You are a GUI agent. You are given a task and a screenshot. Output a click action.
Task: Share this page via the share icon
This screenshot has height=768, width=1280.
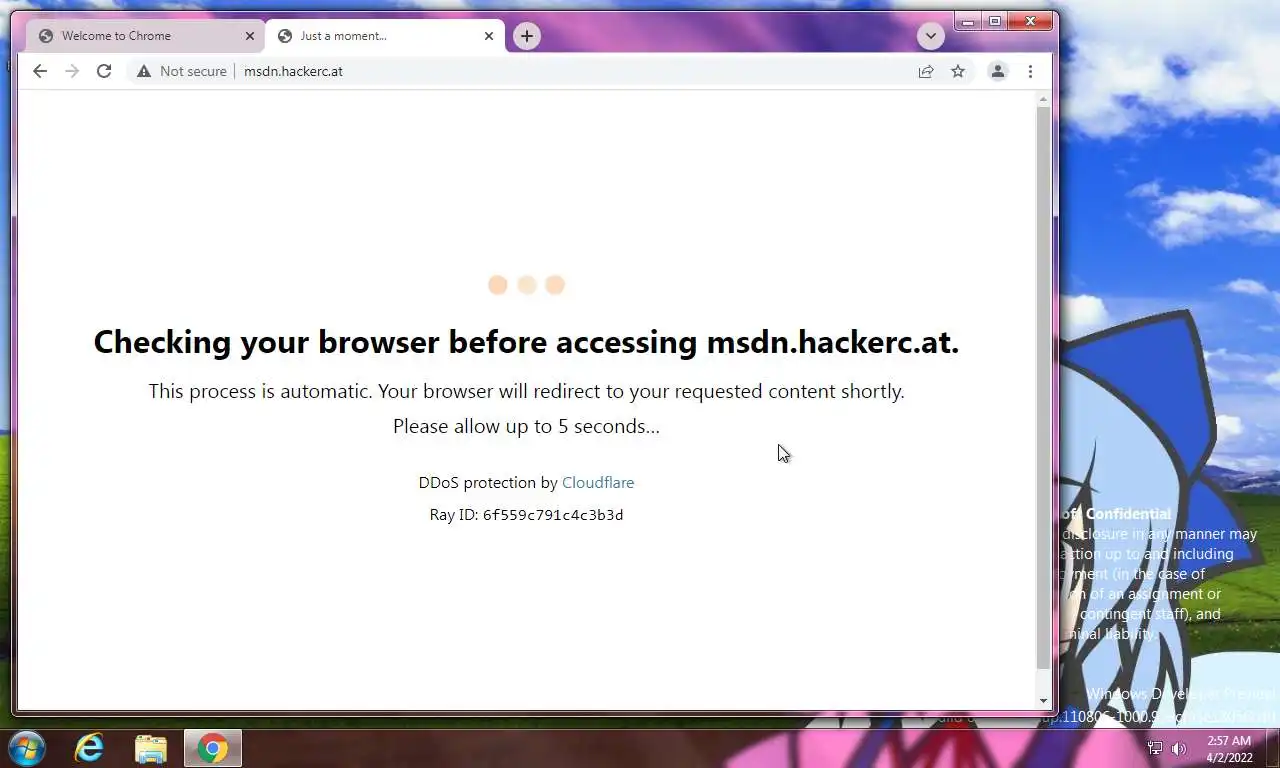click(926, 71)
